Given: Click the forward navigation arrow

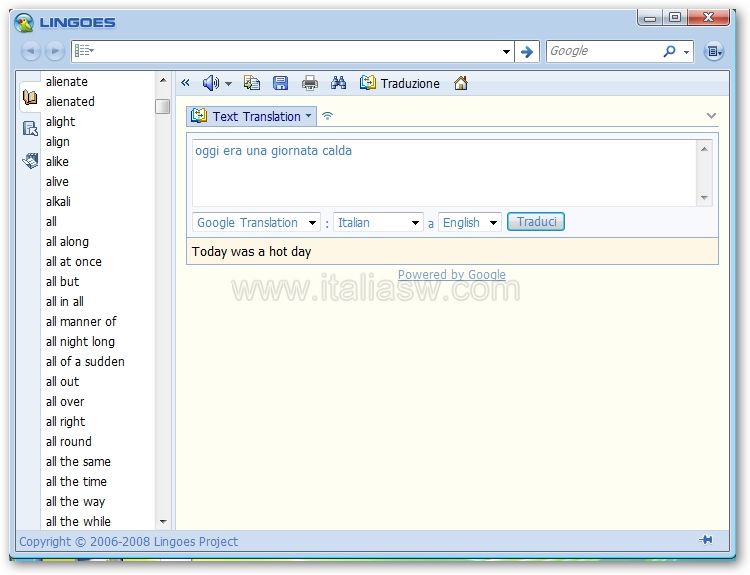Looking at the screenshot, I should pyautogui.click(x=55, y=51).
